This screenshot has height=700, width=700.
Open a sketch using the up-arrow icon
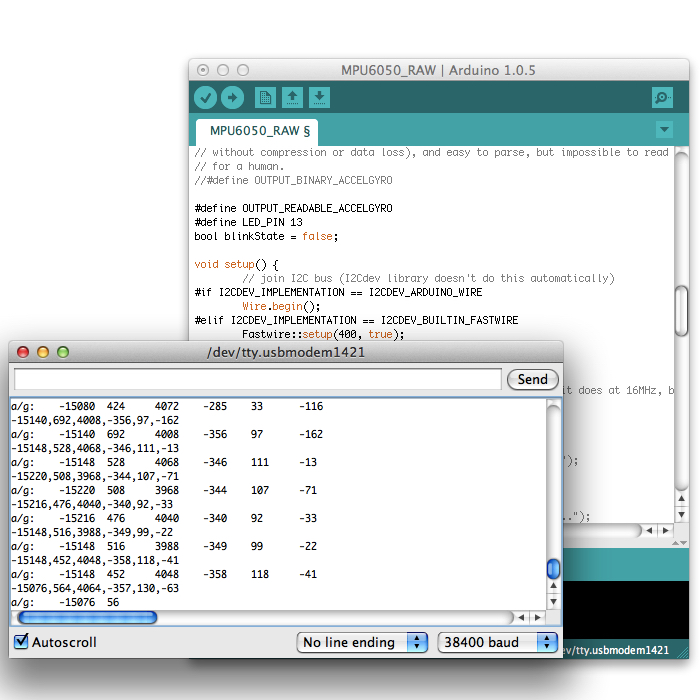pos(292,97)
